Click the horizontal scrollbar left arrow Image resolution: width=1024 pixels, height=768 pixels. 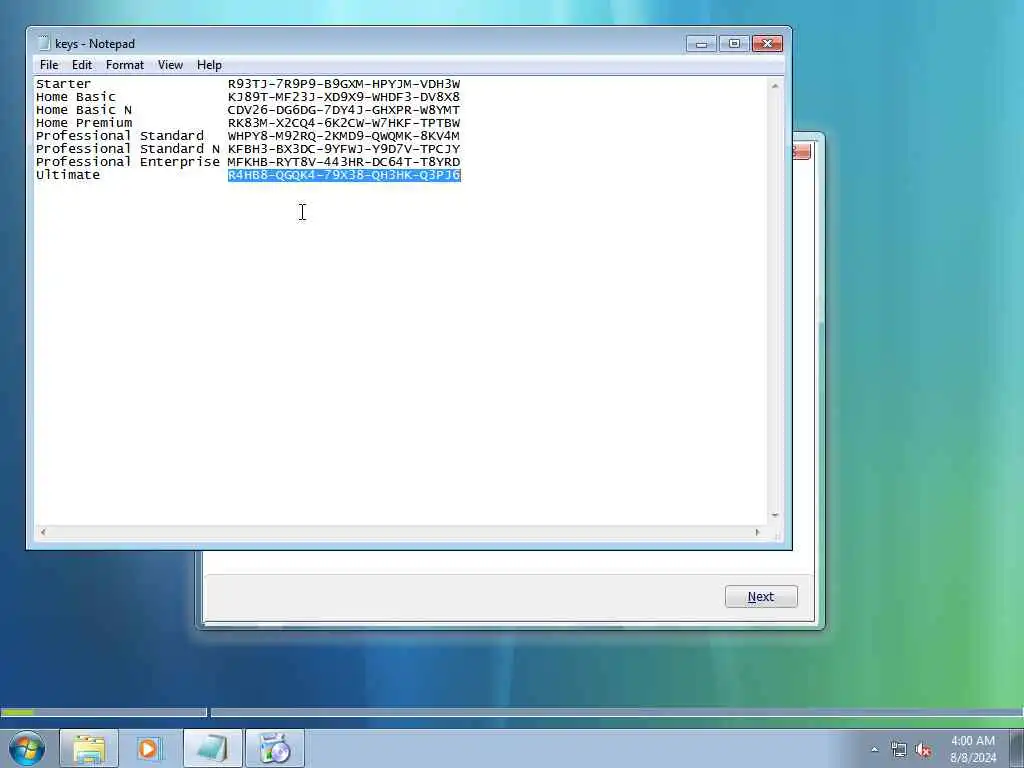point(43,532)
